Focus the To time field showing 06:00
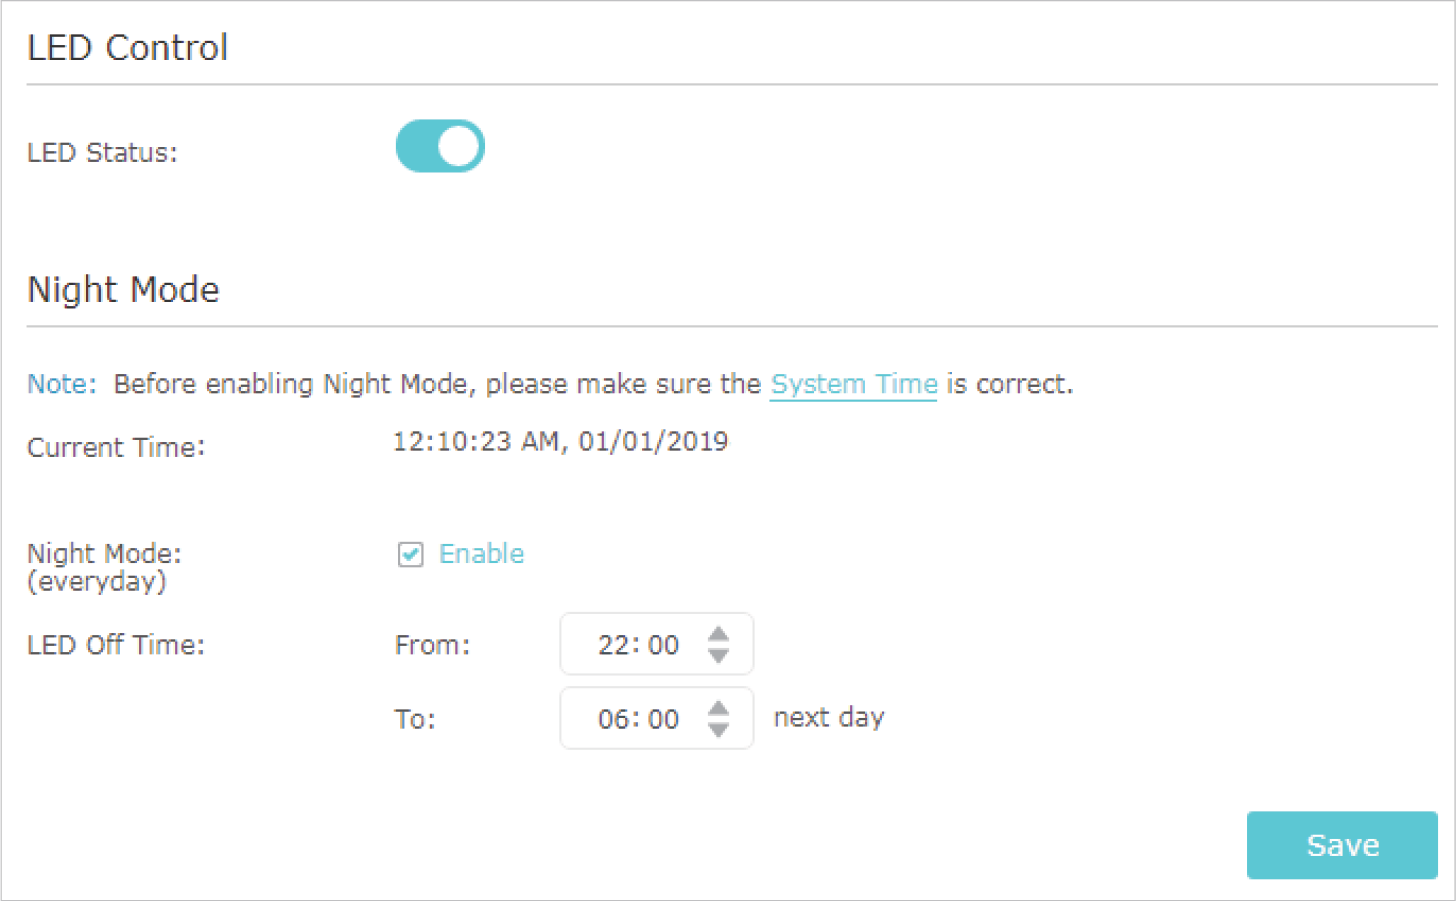The width and height of the screenshot is (1456, 901). (x=656, y=718)
